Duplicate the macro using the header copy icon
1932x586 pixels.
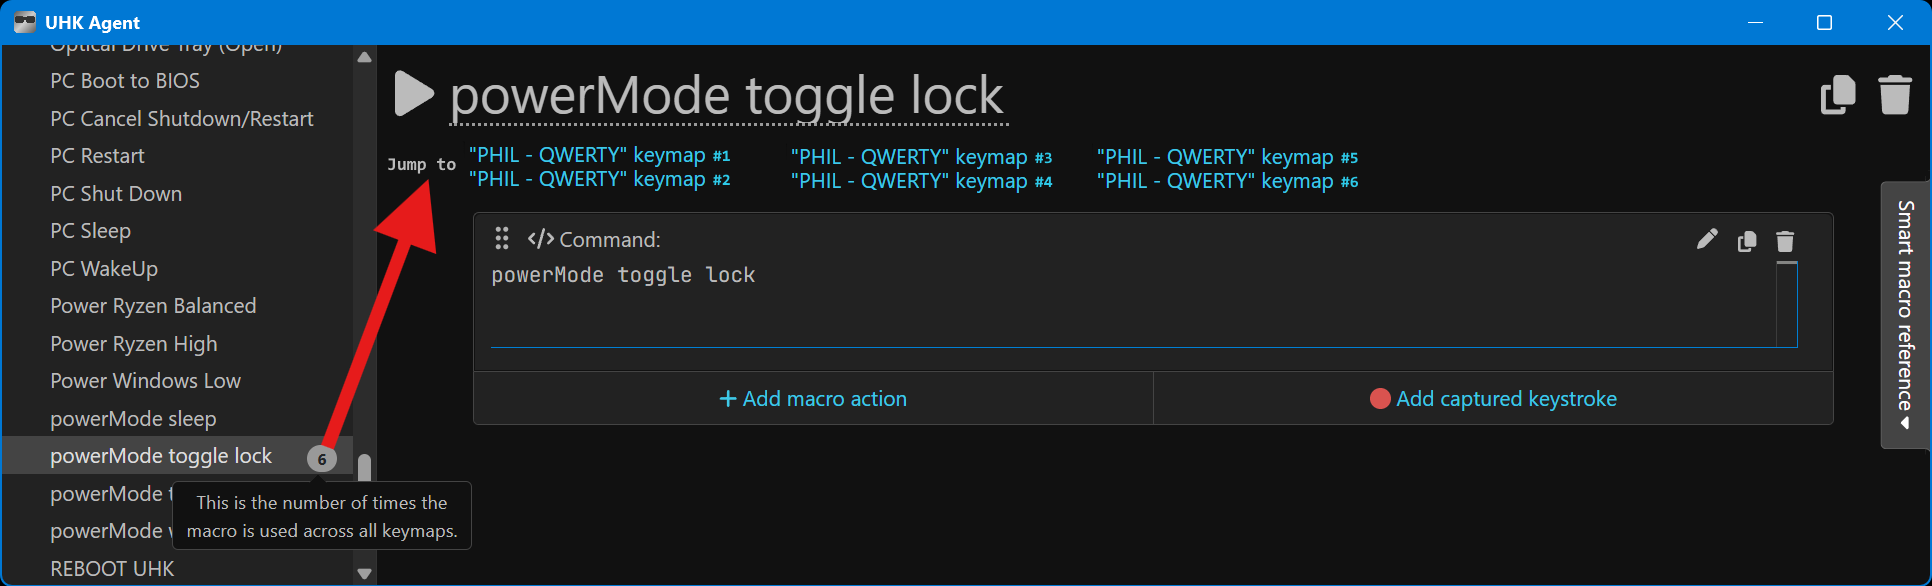[1838, 95]
